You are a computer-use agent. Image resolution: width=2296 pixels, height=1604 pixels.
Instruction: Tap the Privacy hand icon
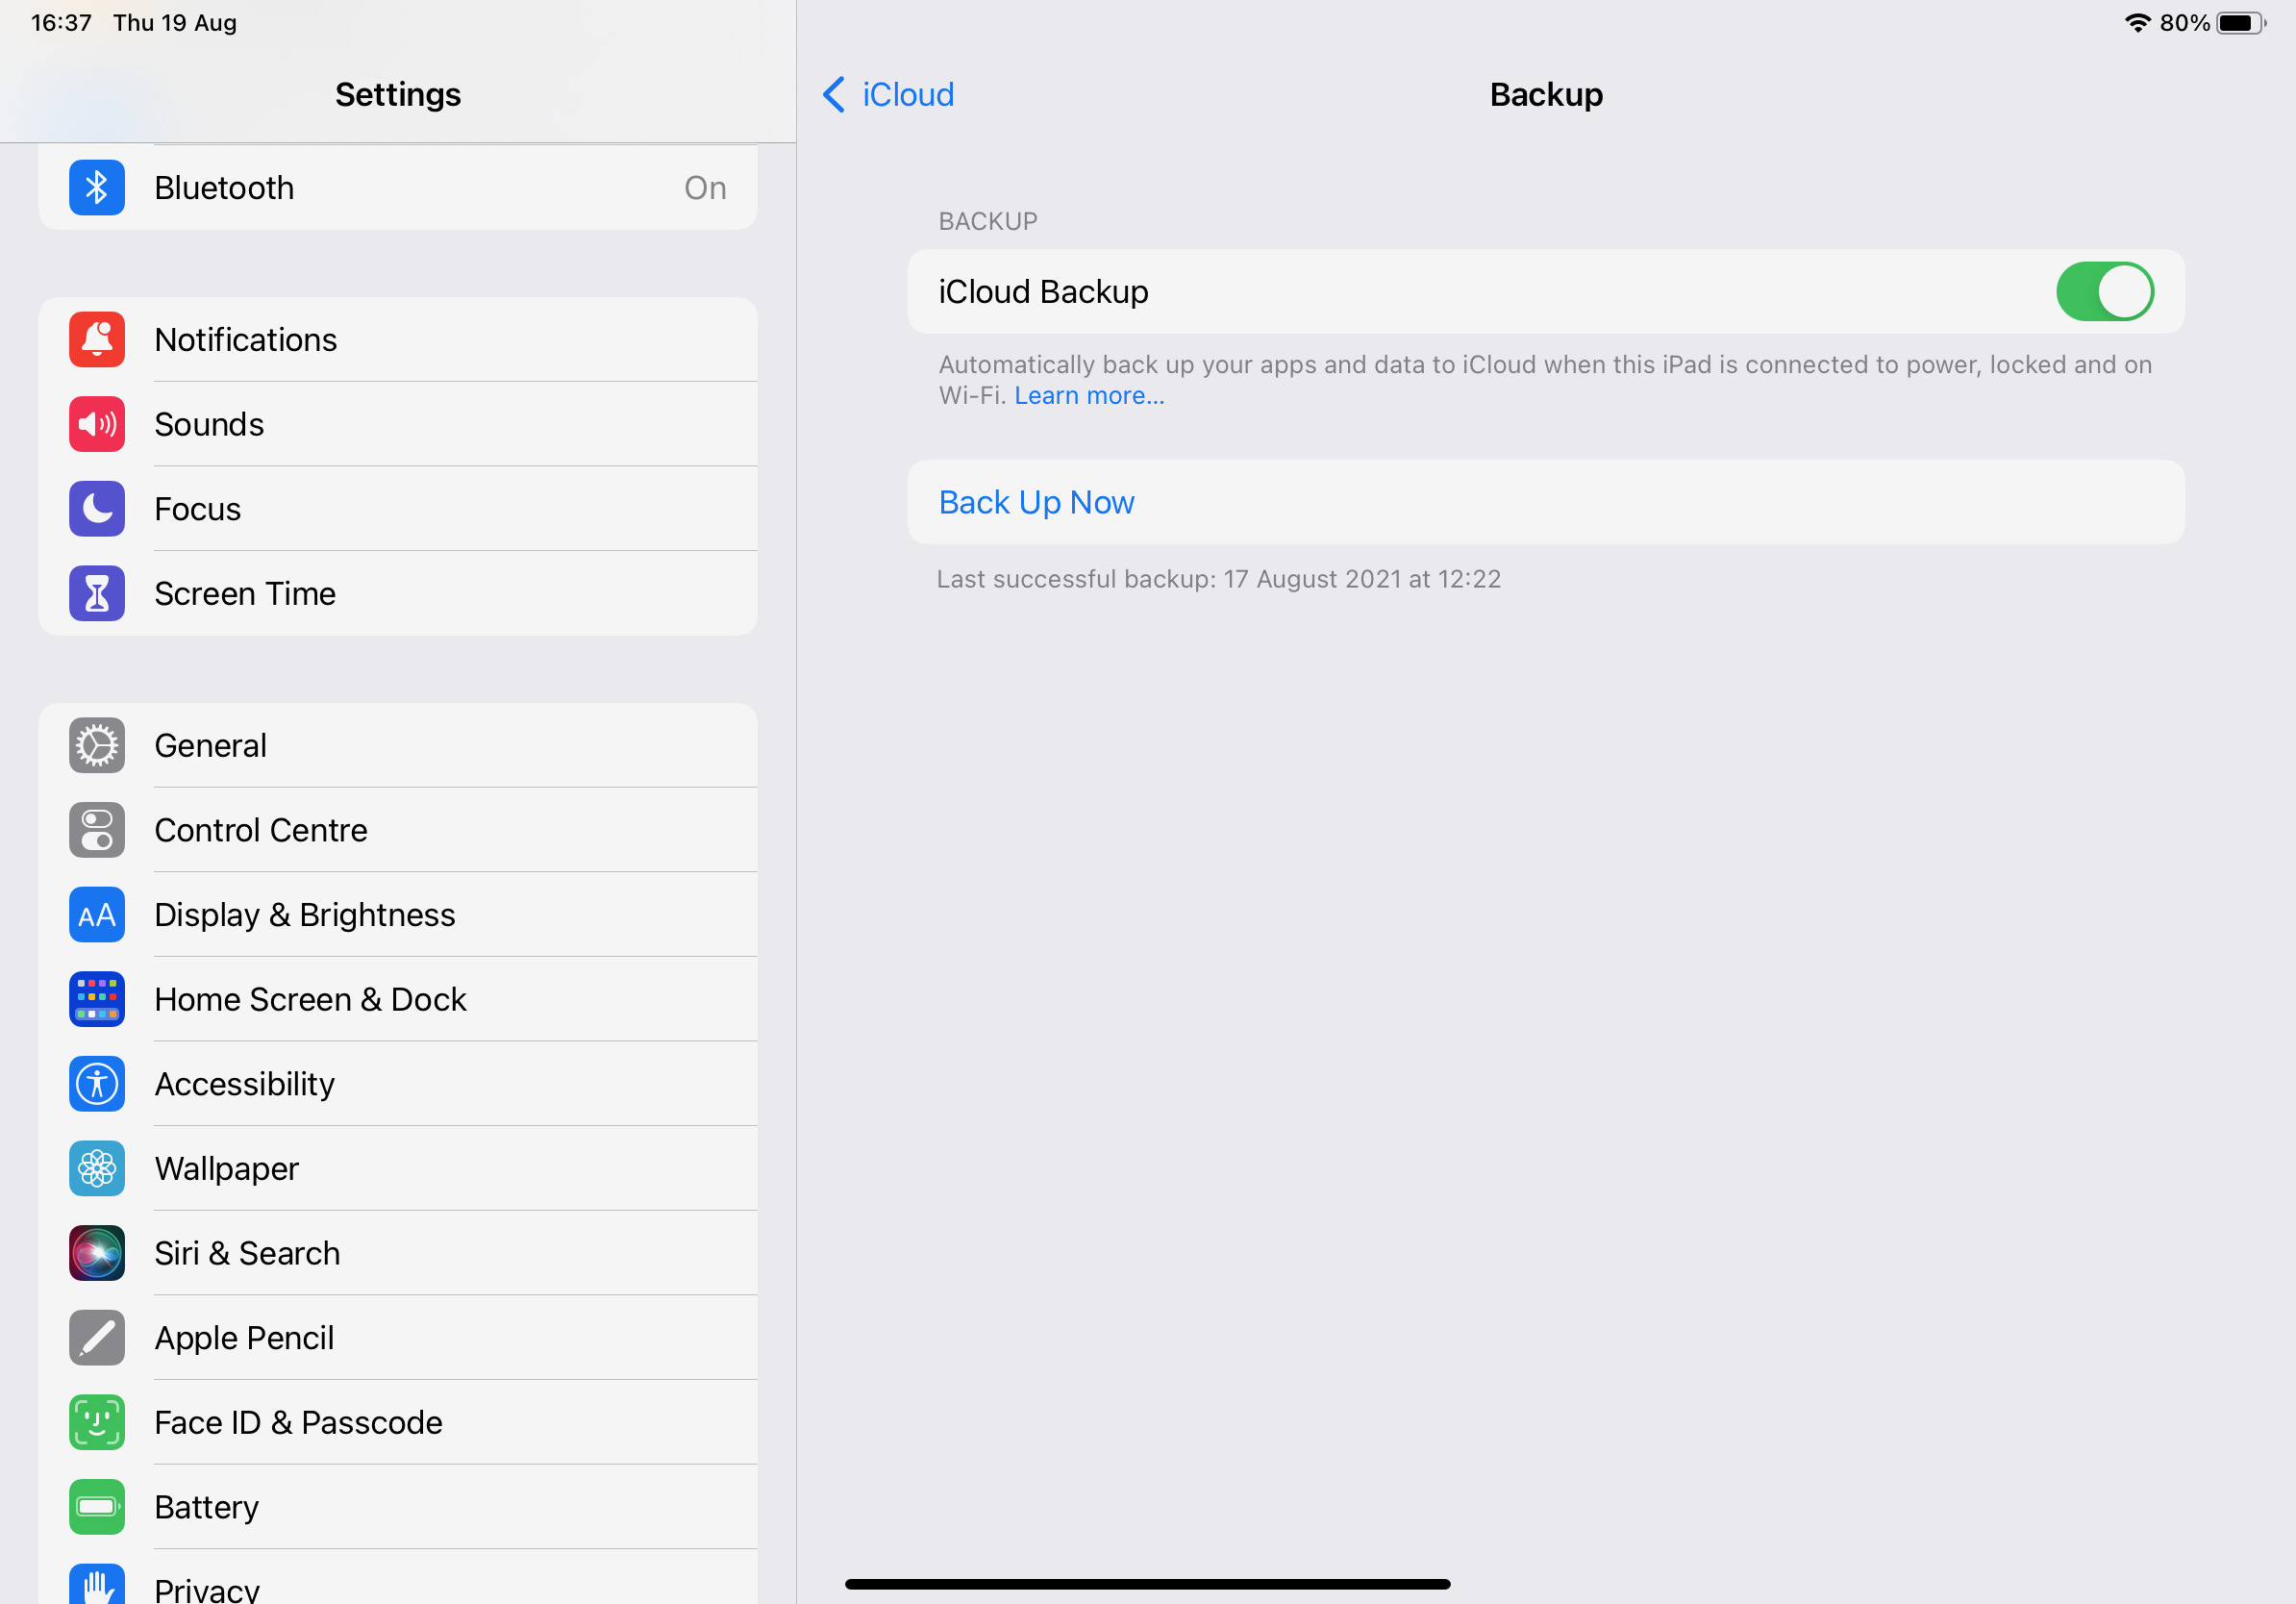(x=97, y=1584)
